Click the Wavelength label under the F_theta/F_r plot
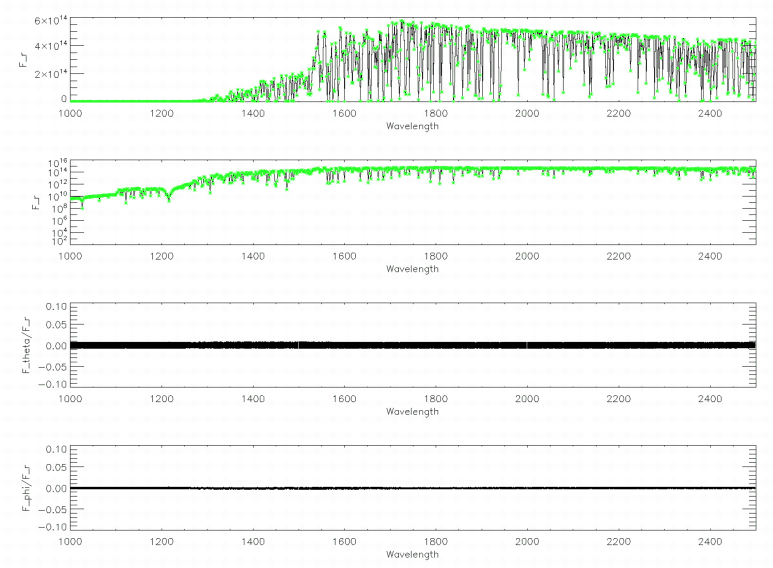Viewport: 773px width, 568px height. (x=411, y=412)
